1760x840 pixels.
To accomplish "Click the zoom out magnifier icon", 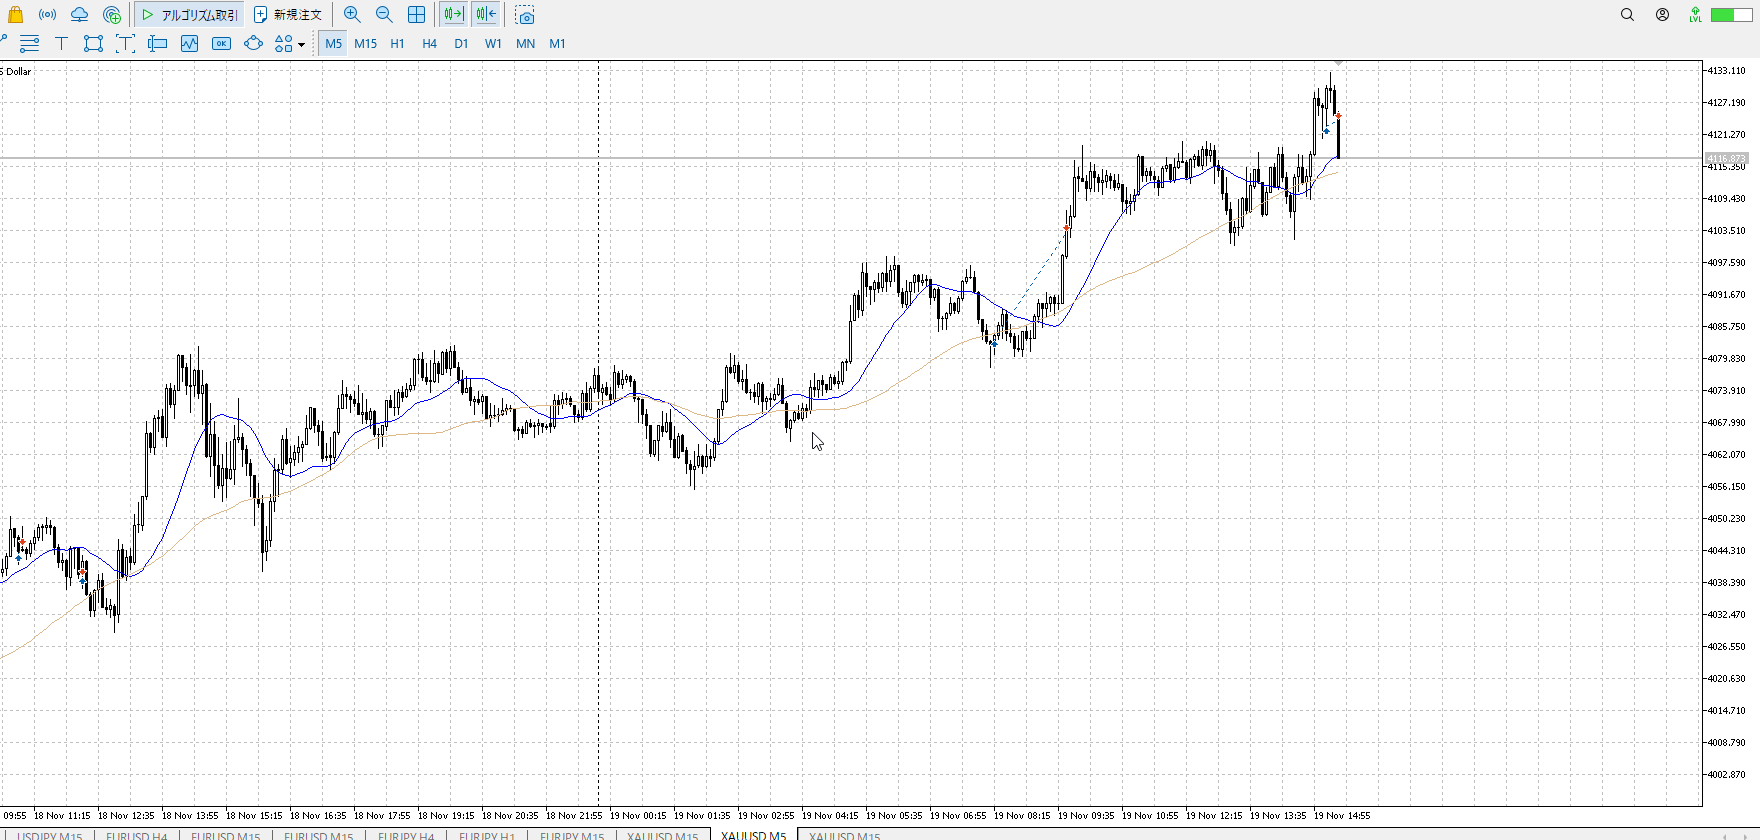I will coord(384,15).
